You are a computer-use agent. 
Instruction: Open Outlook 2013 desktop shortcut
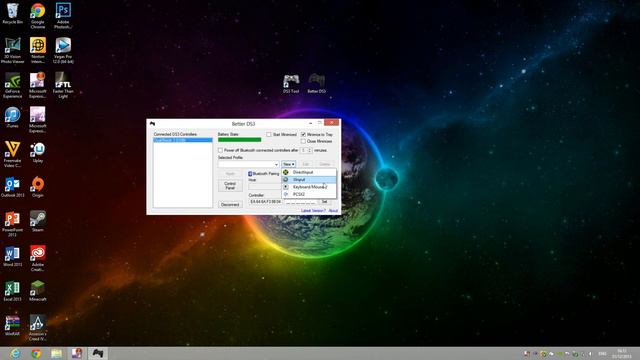coord(13,187)
